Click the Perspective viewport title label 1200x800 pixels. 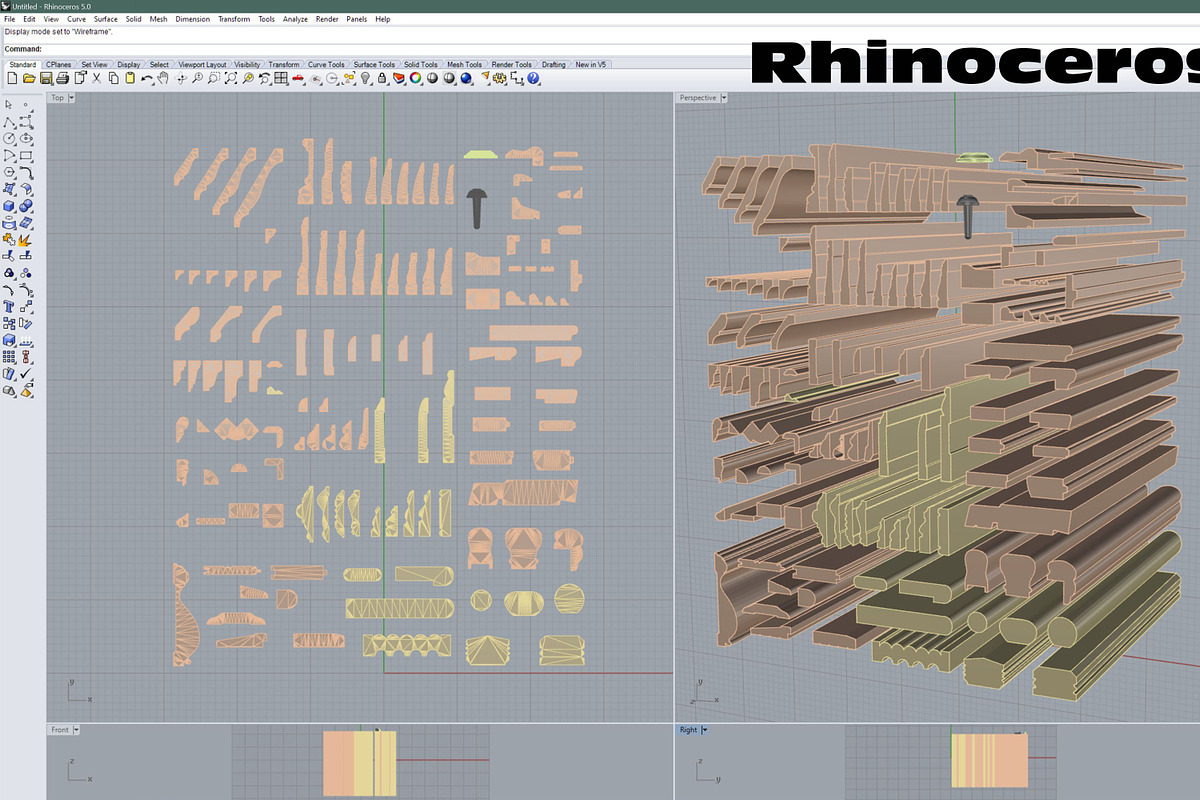point(698,98)
